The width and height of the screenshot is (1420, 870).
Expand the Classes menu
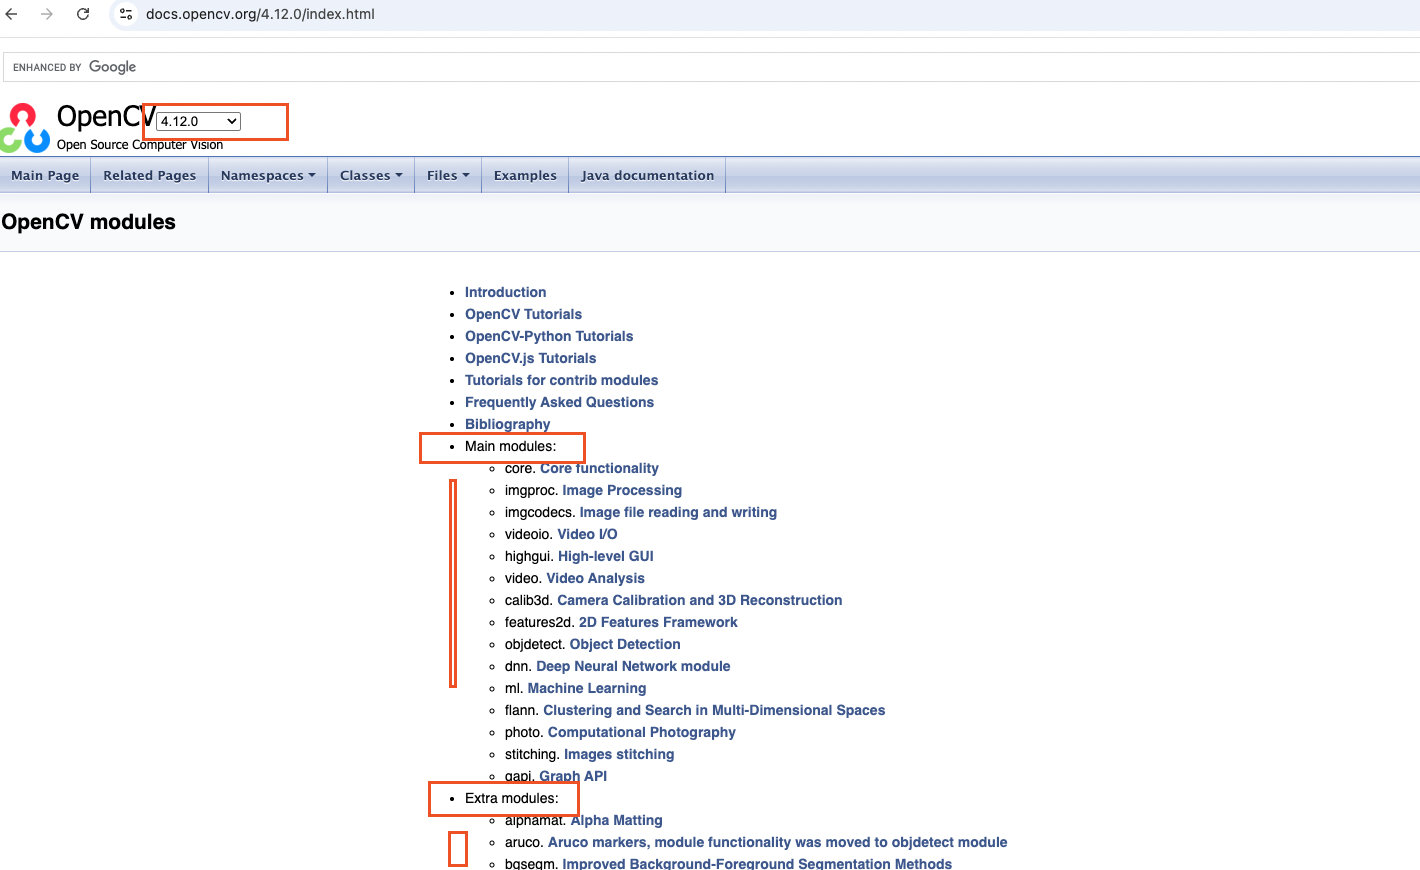tap(371, 175)
